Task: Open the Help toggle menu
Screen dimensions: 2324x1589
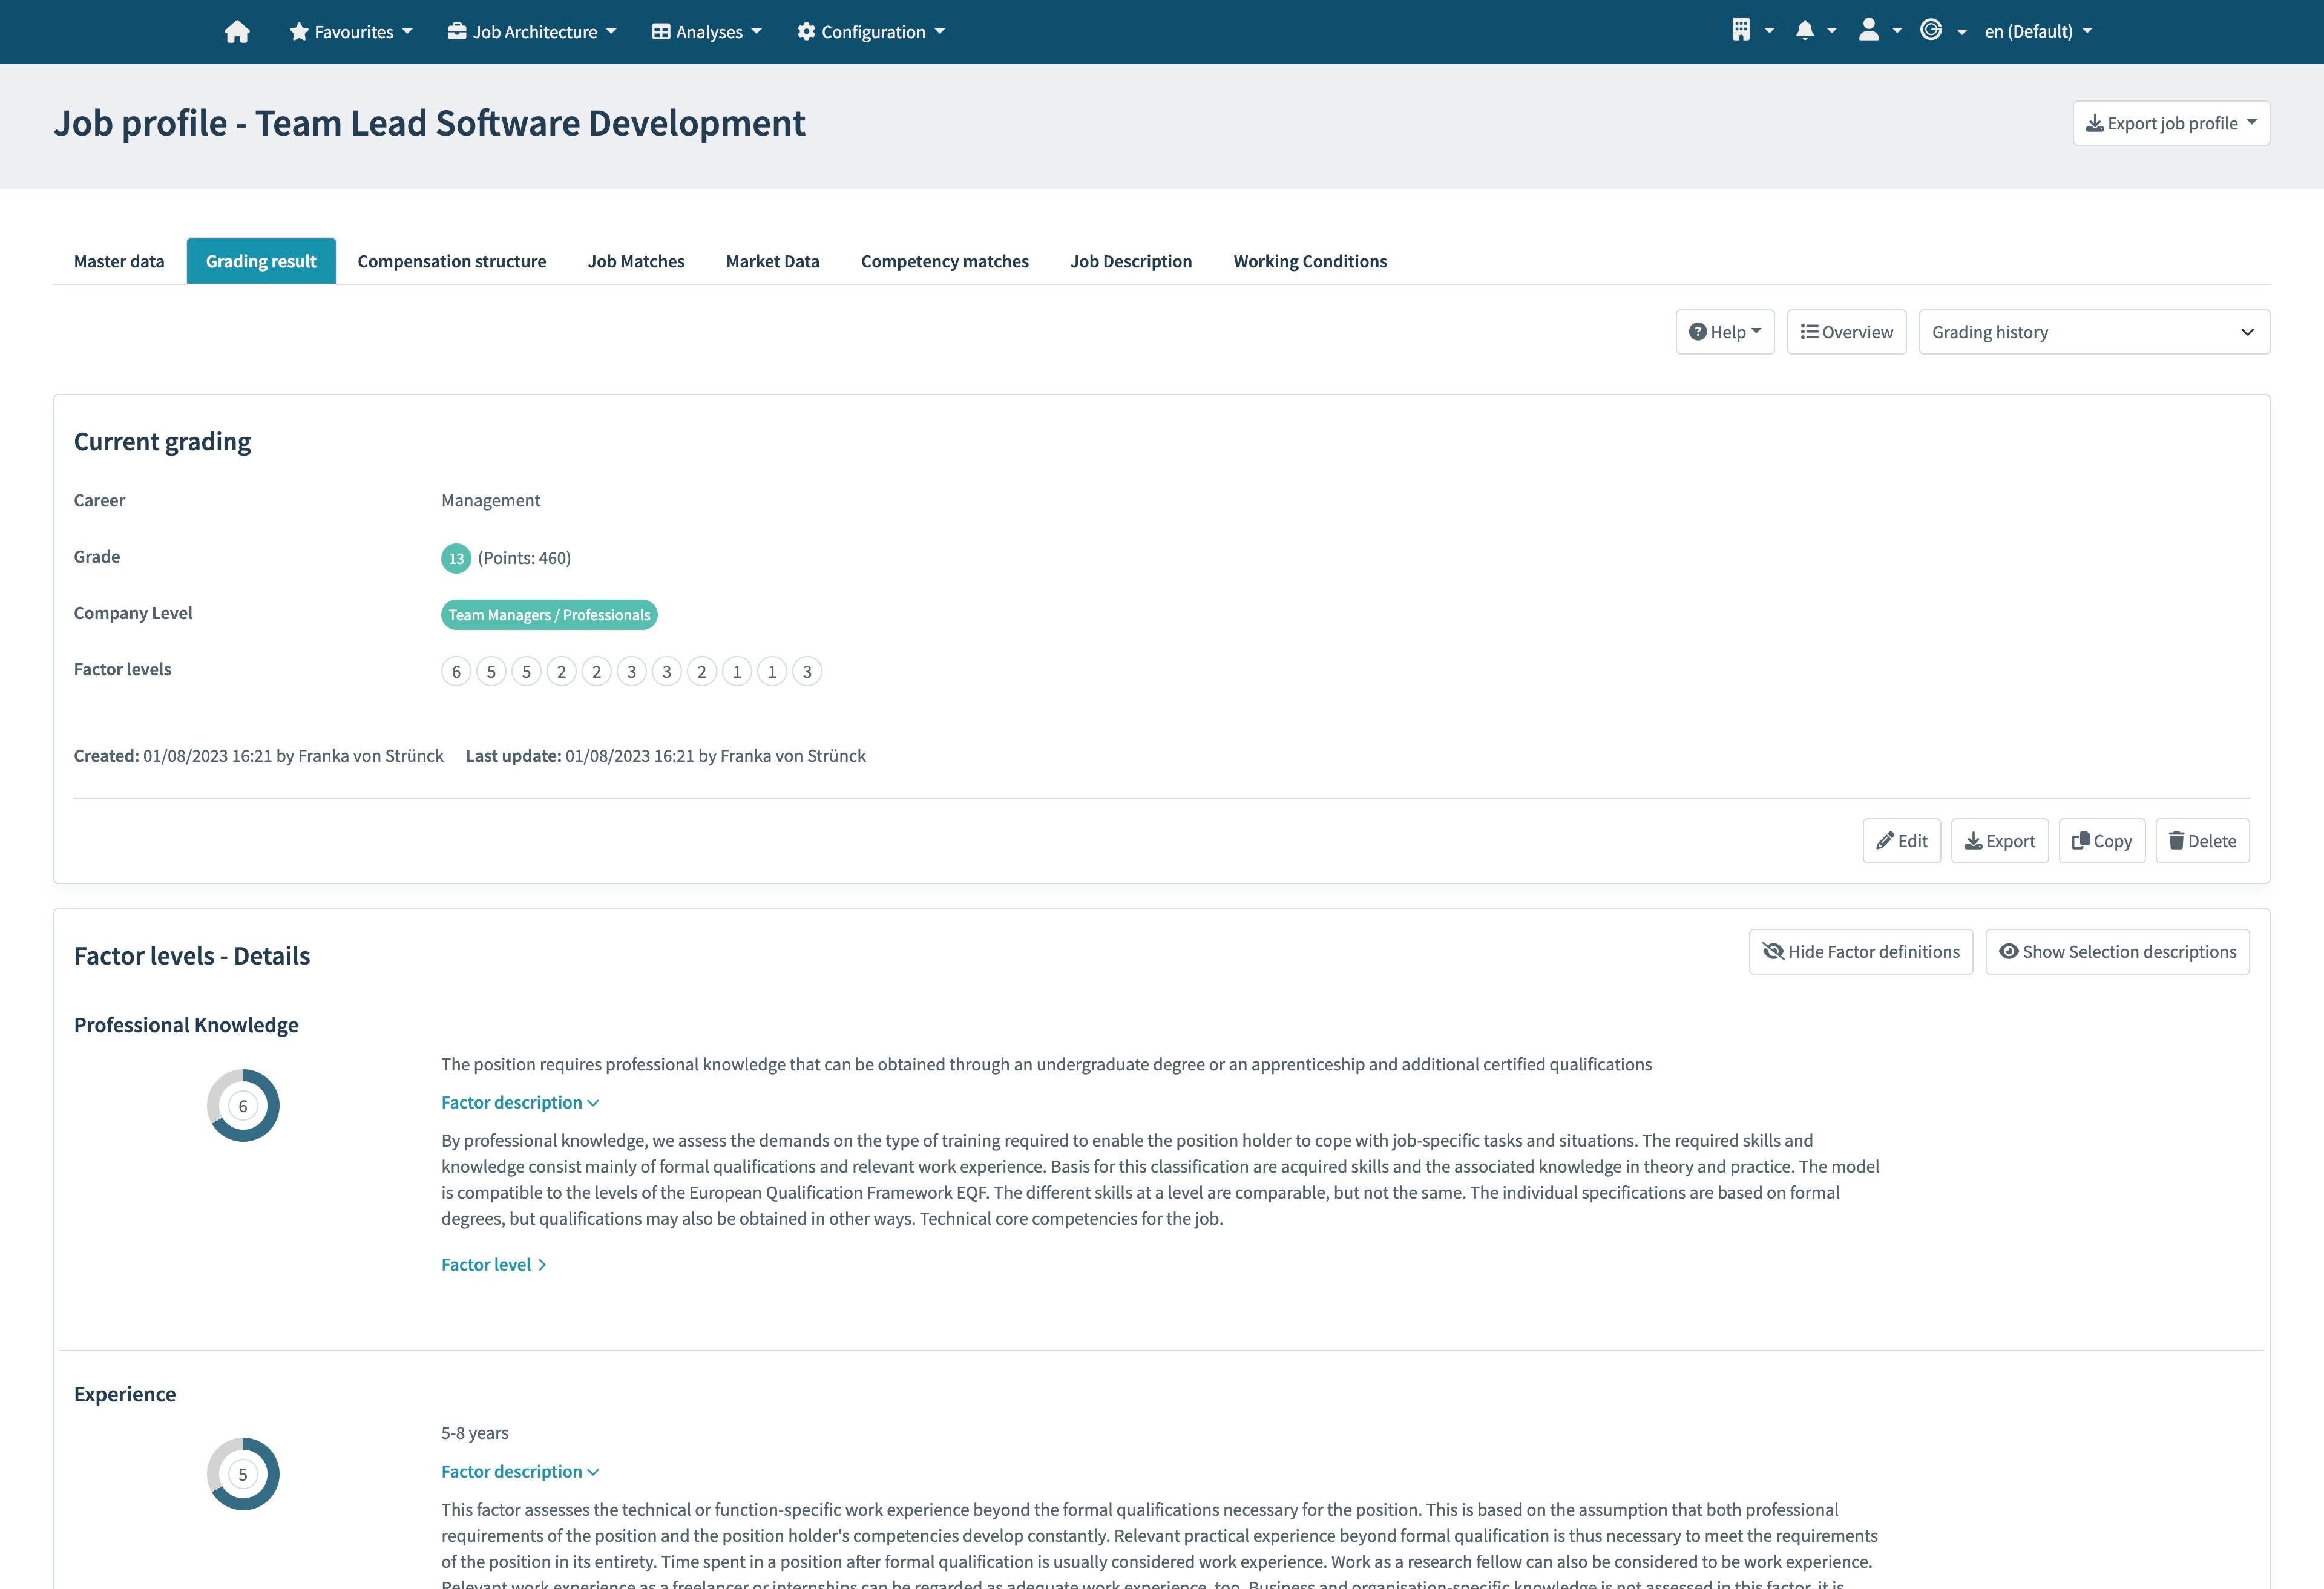Action: 1724,331
